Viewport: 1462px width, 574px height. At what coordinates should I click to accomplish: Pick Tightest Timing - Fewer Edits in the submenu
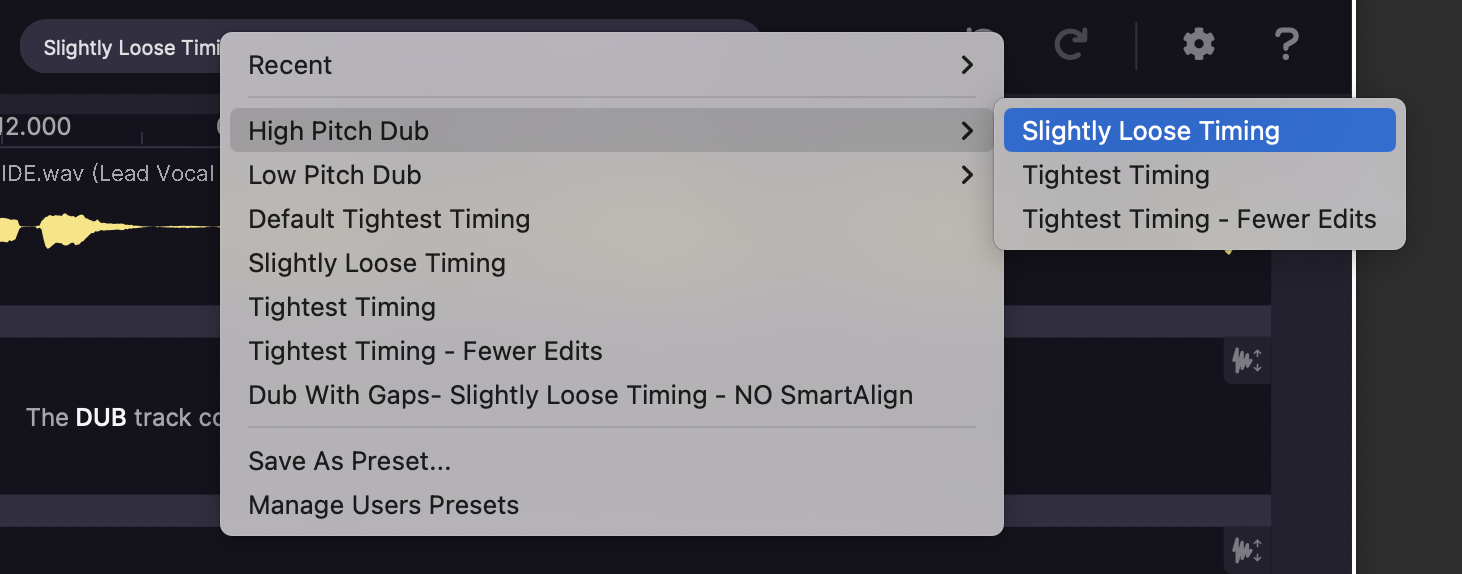click(1199, 219)
